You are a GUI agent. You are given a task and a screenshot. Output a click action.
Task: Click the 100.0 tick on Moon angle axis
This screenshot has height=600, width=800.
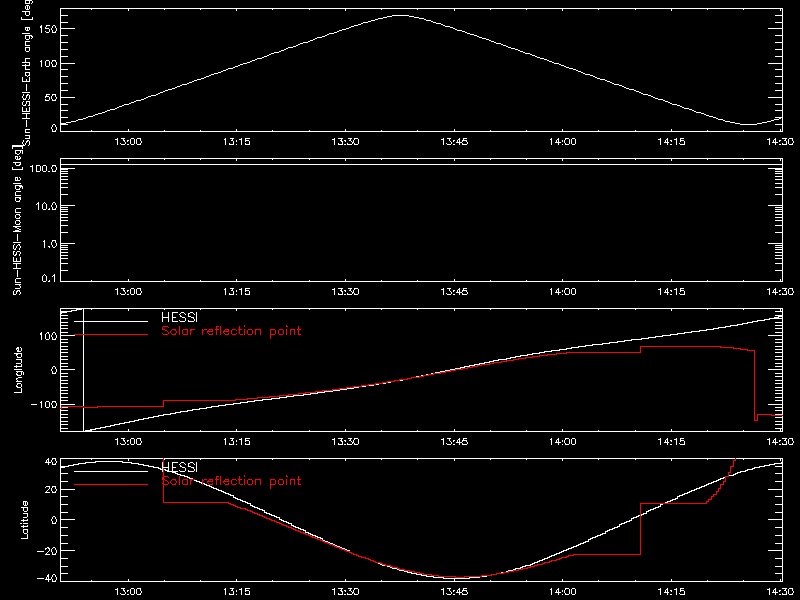(43, 168)
